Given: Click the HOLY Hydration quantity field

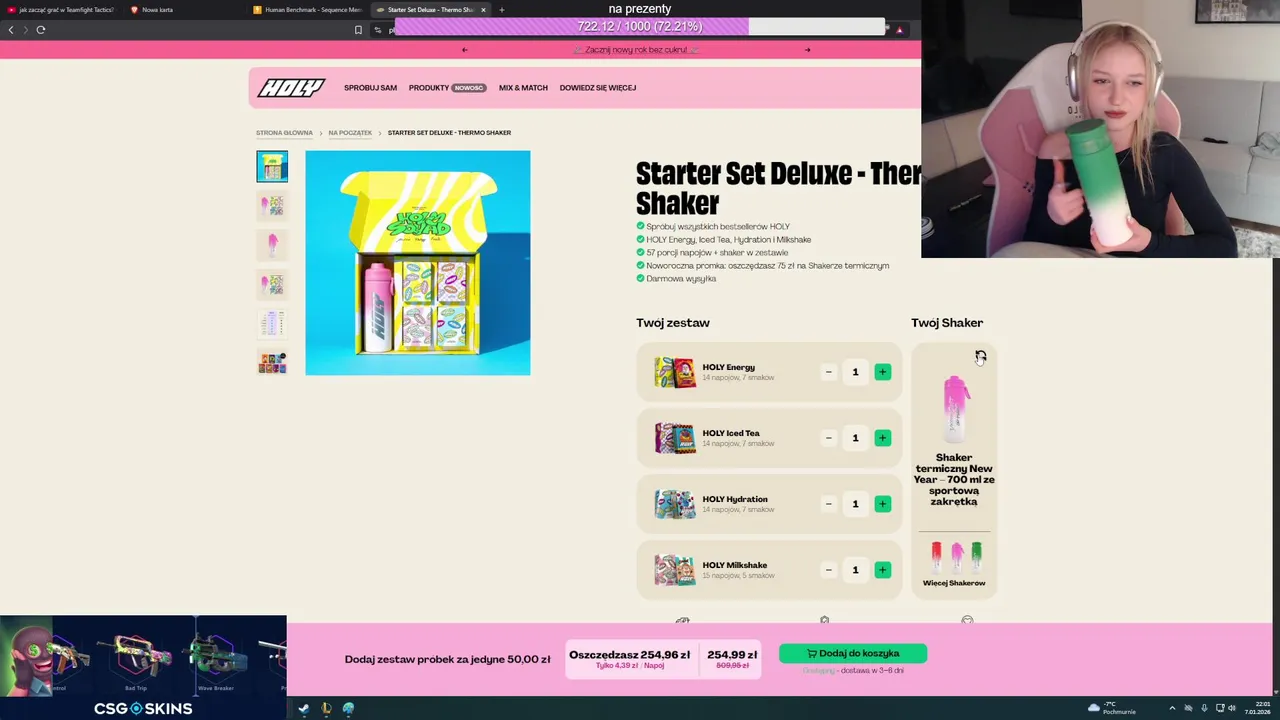Looking at the screenshot, I should 855,504.
